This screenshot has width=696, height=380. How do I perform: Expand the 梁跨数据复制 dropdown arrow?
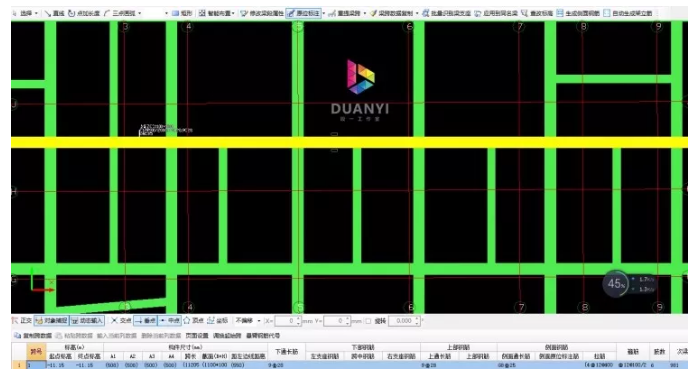coord(417,13)
